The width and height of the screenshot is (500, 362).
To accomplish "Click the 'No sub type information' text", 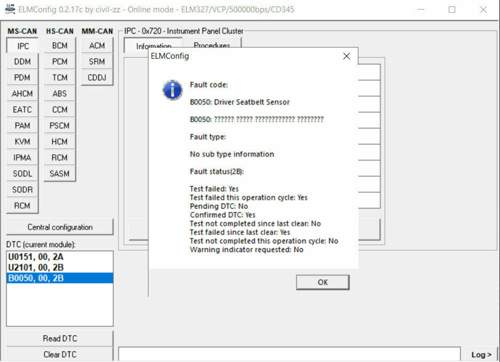I will coord(232,154).
